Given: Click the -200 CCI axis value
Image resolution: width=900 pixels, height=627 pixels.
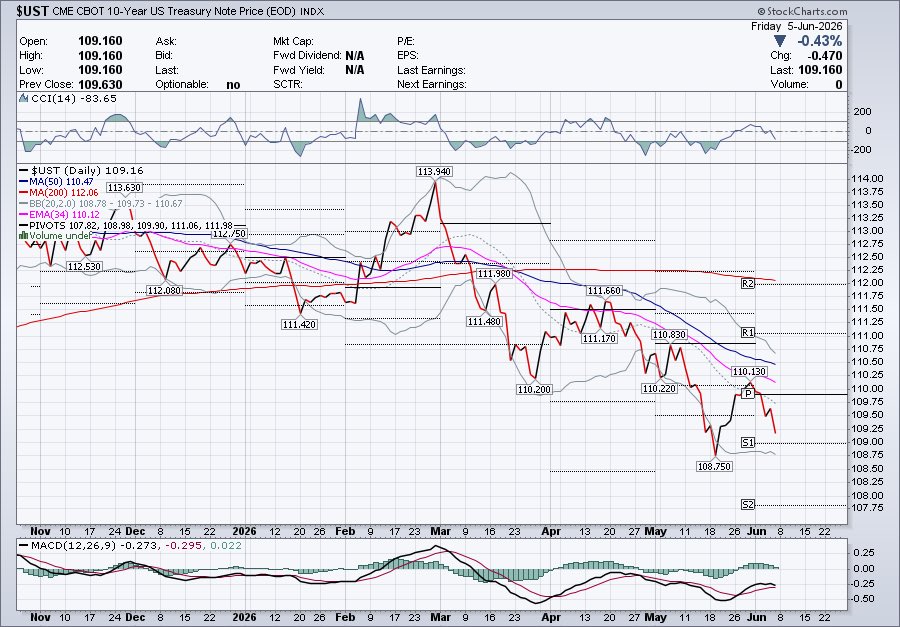Looking at the screenshot, I should click(860, 149).
